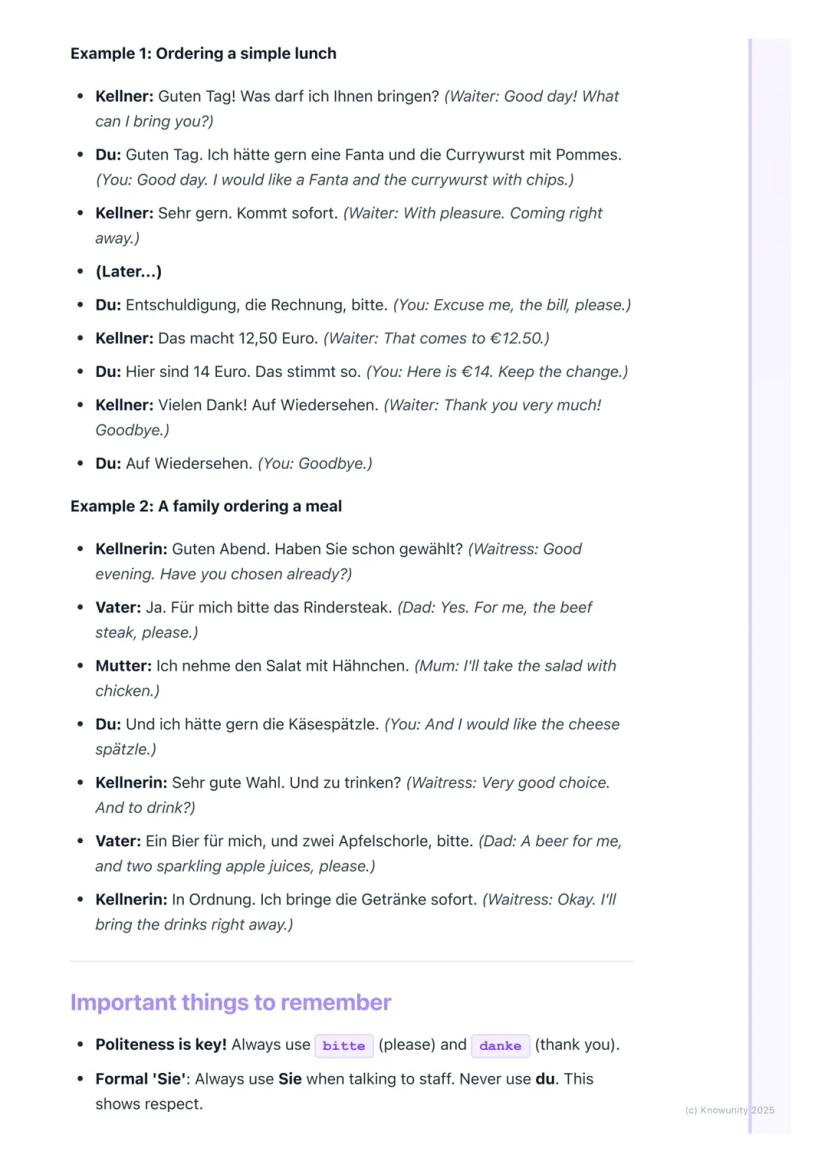This screenshot has width=828, height=1171.
Task: Select the "Important things to remember" heading
Action: point(230,1002)
